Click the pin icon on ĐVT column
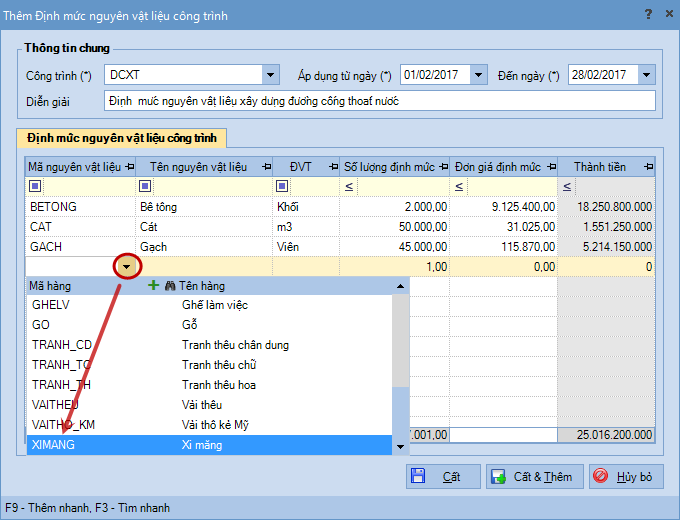This screenshot has width=680, height=520. click(332, 167)
